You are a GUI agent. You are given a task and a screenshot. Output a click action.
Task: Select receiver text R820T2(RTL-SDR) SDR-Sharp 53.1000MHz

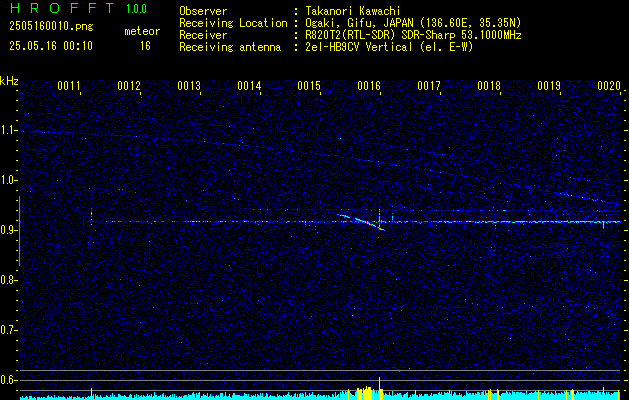414,35
